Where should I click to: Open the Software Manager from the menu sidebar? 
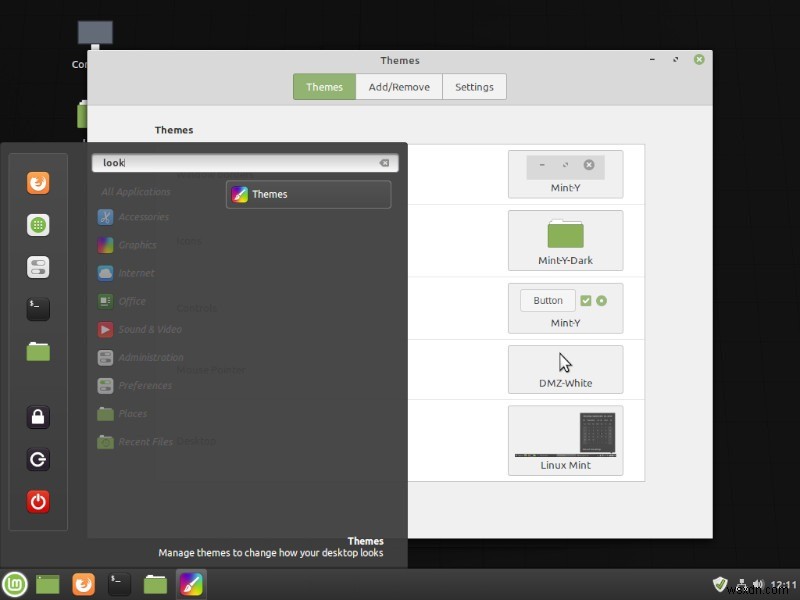click(x=37, y=225)
